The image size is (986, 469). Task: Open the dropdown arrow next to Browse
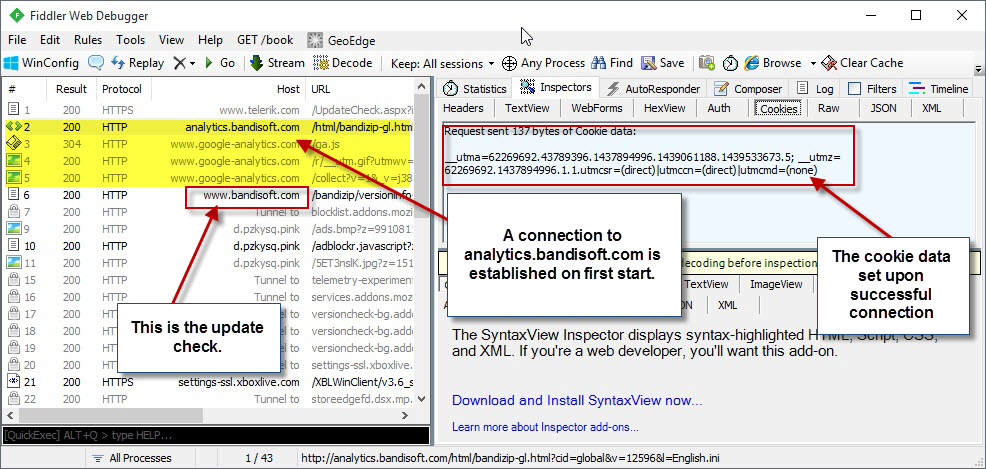coord(812,63)
